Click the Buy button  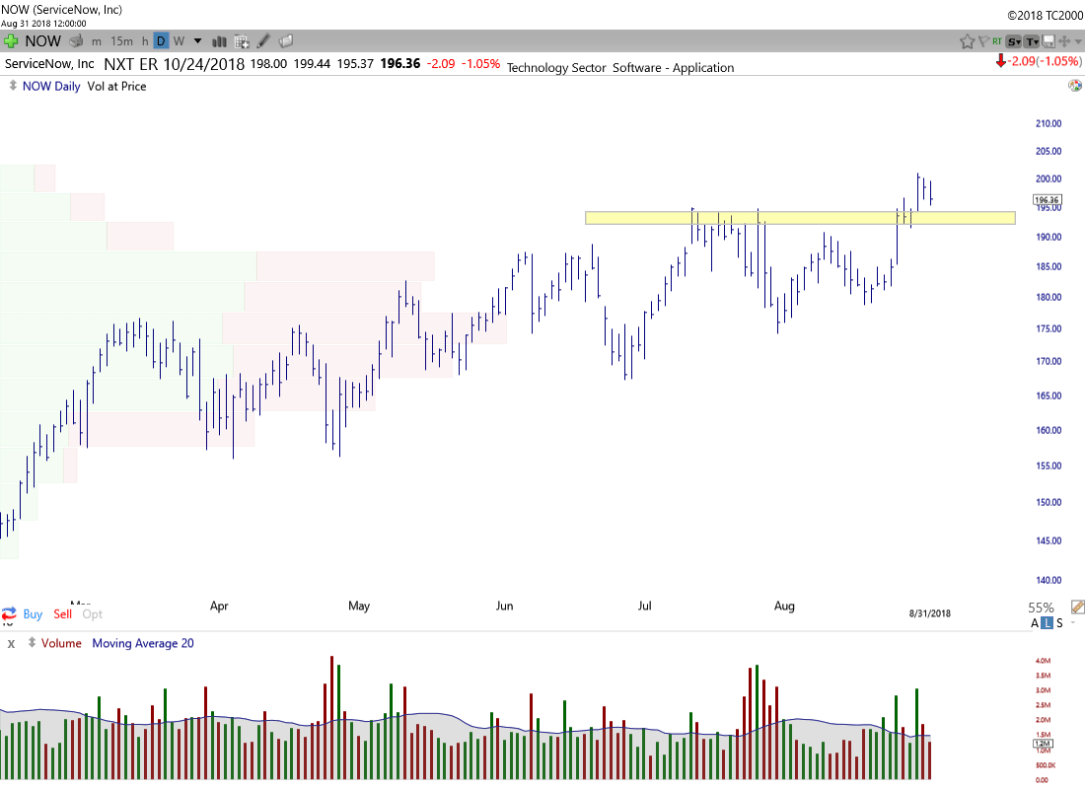point(33,614)
